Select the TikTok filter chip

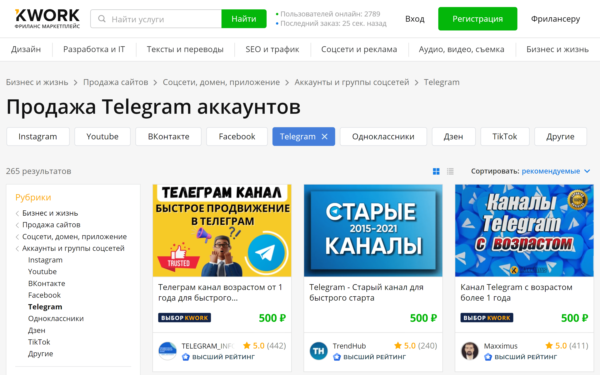point(505,137)
